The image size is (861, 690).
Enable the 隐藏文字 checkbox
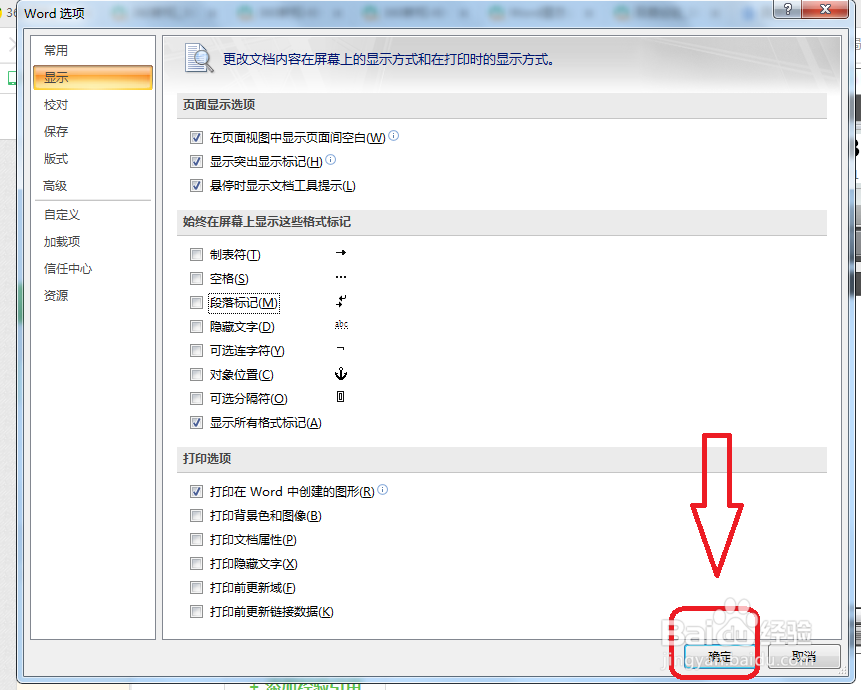196,326
